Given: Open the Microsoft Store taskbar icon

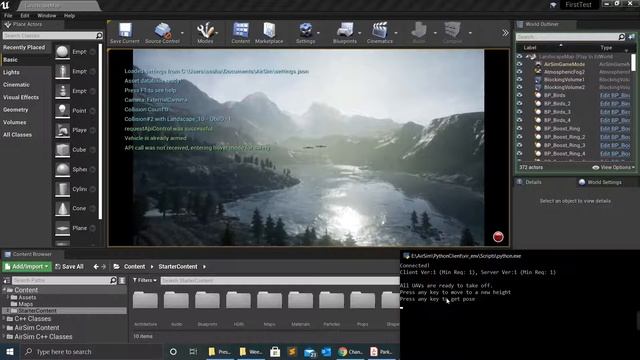Looking at the screenshot, I should 275,351.
